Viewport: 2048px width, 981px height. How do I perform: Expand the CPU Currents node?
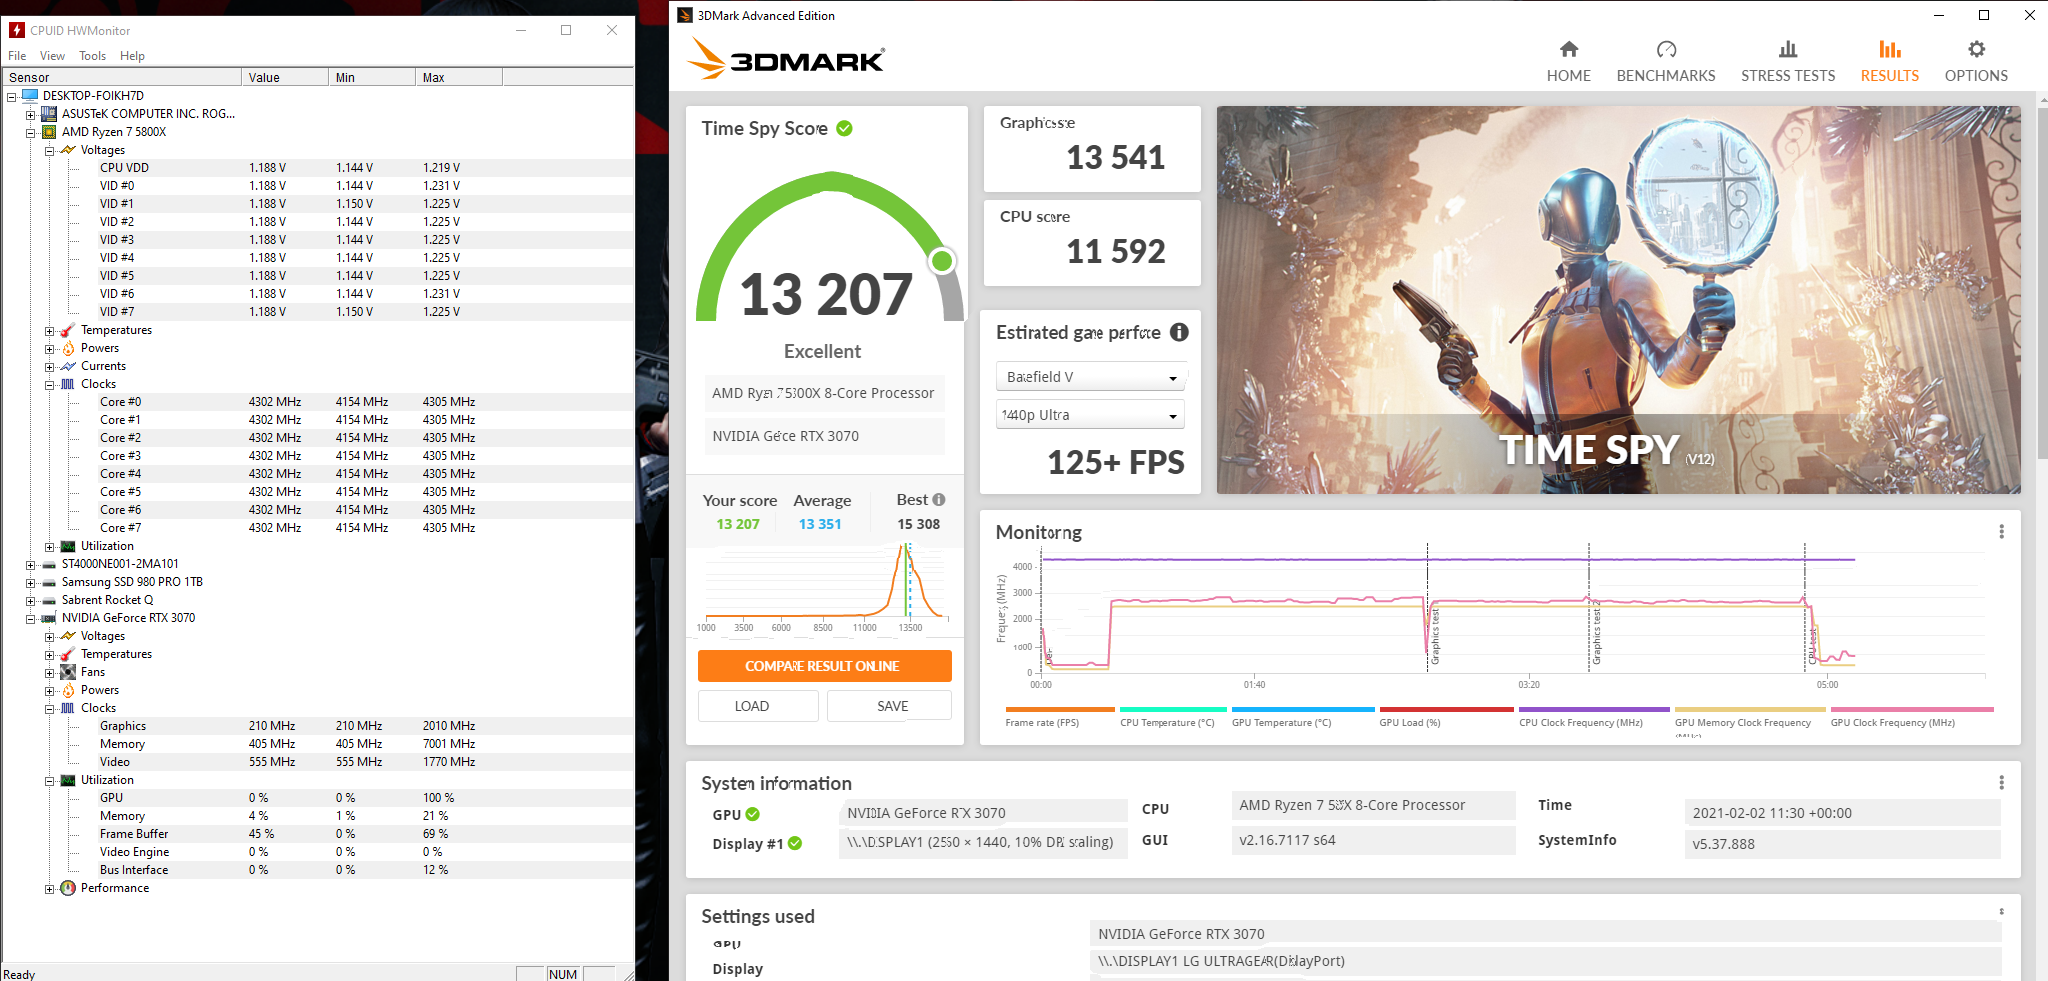click(49, 367)
